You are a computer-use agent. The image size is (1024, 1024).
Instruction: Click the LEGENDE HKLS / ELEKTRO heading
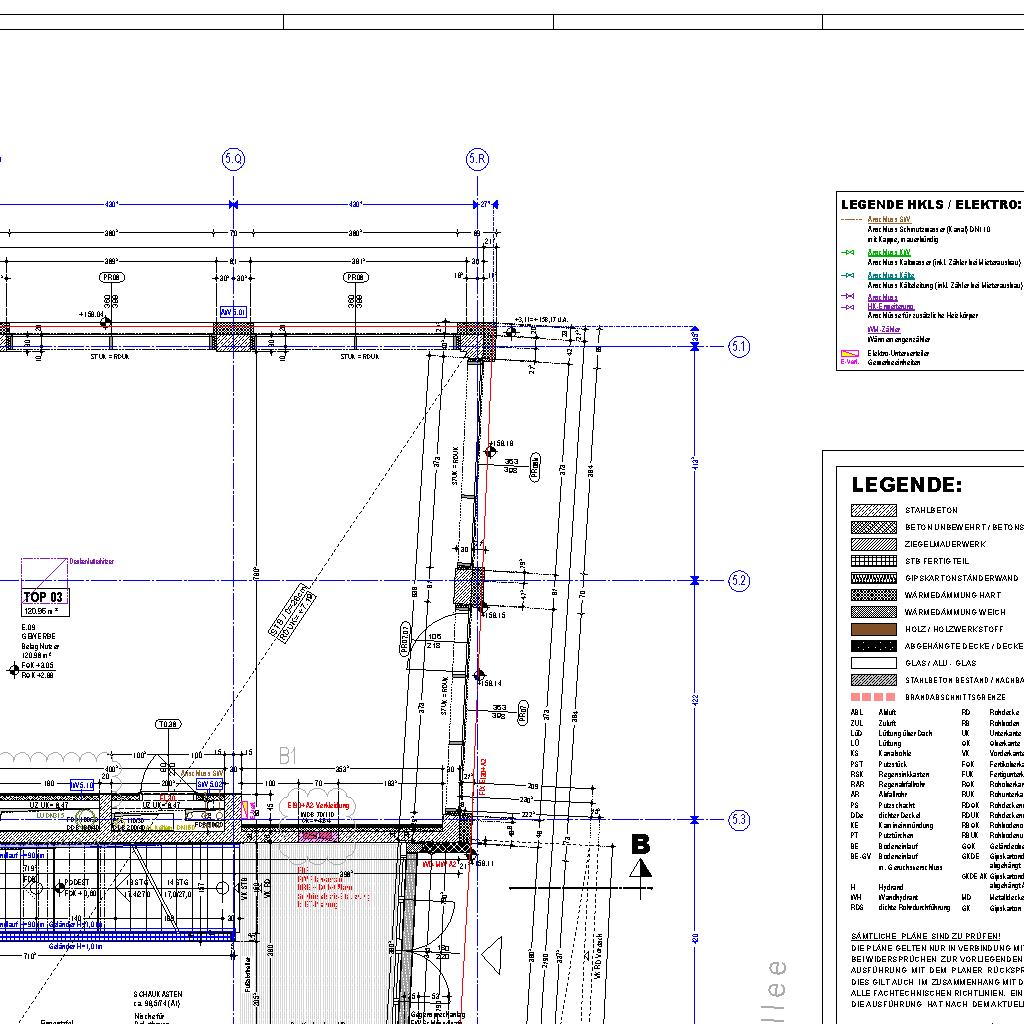(x=930, y=204)
